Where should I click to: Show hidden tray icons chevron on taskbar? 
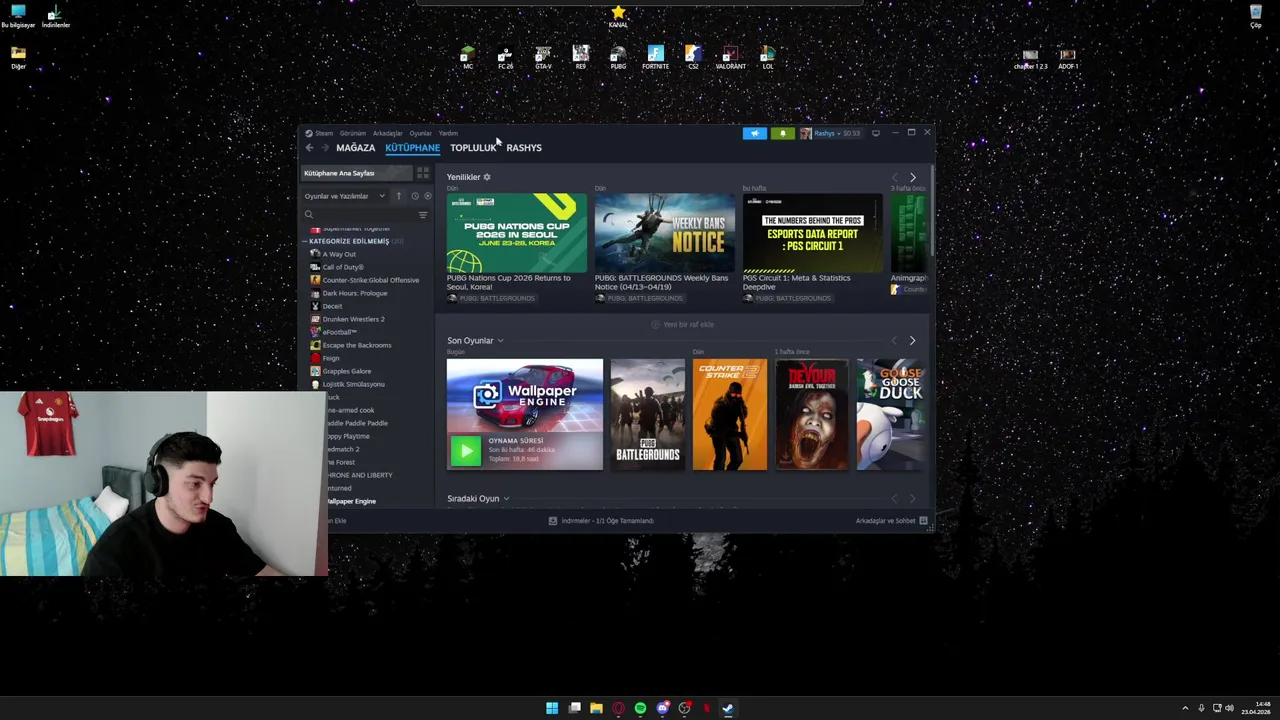click(x=1185, y=708)
